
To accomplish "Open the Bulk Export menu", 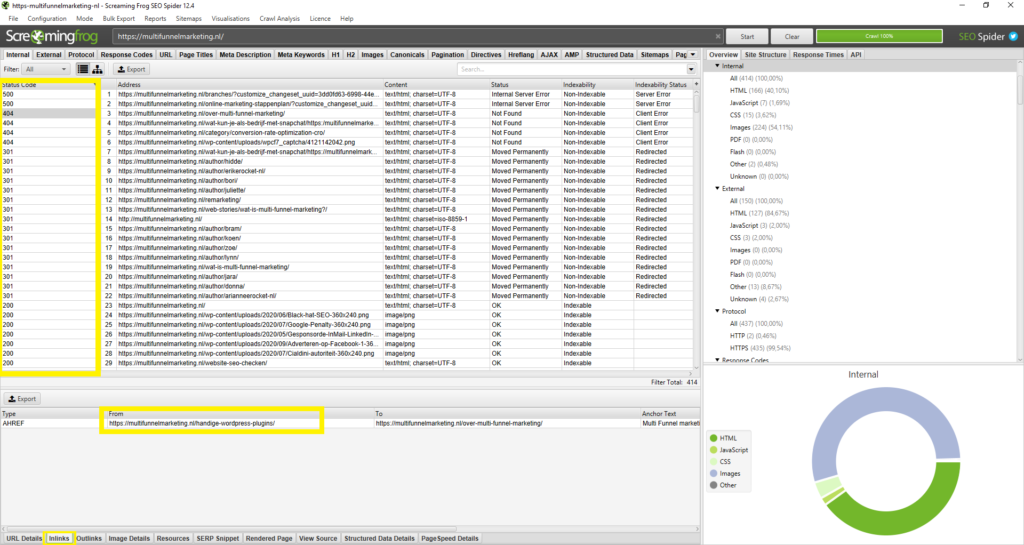I will [x=119, y=19].
